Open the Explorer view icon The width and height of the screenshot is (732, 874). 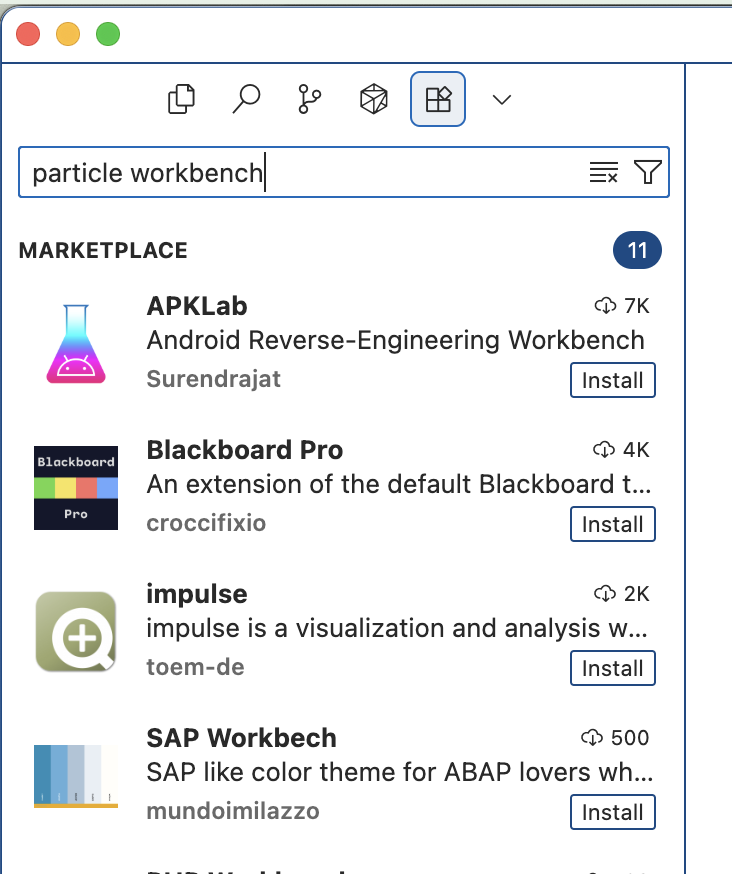181,99
